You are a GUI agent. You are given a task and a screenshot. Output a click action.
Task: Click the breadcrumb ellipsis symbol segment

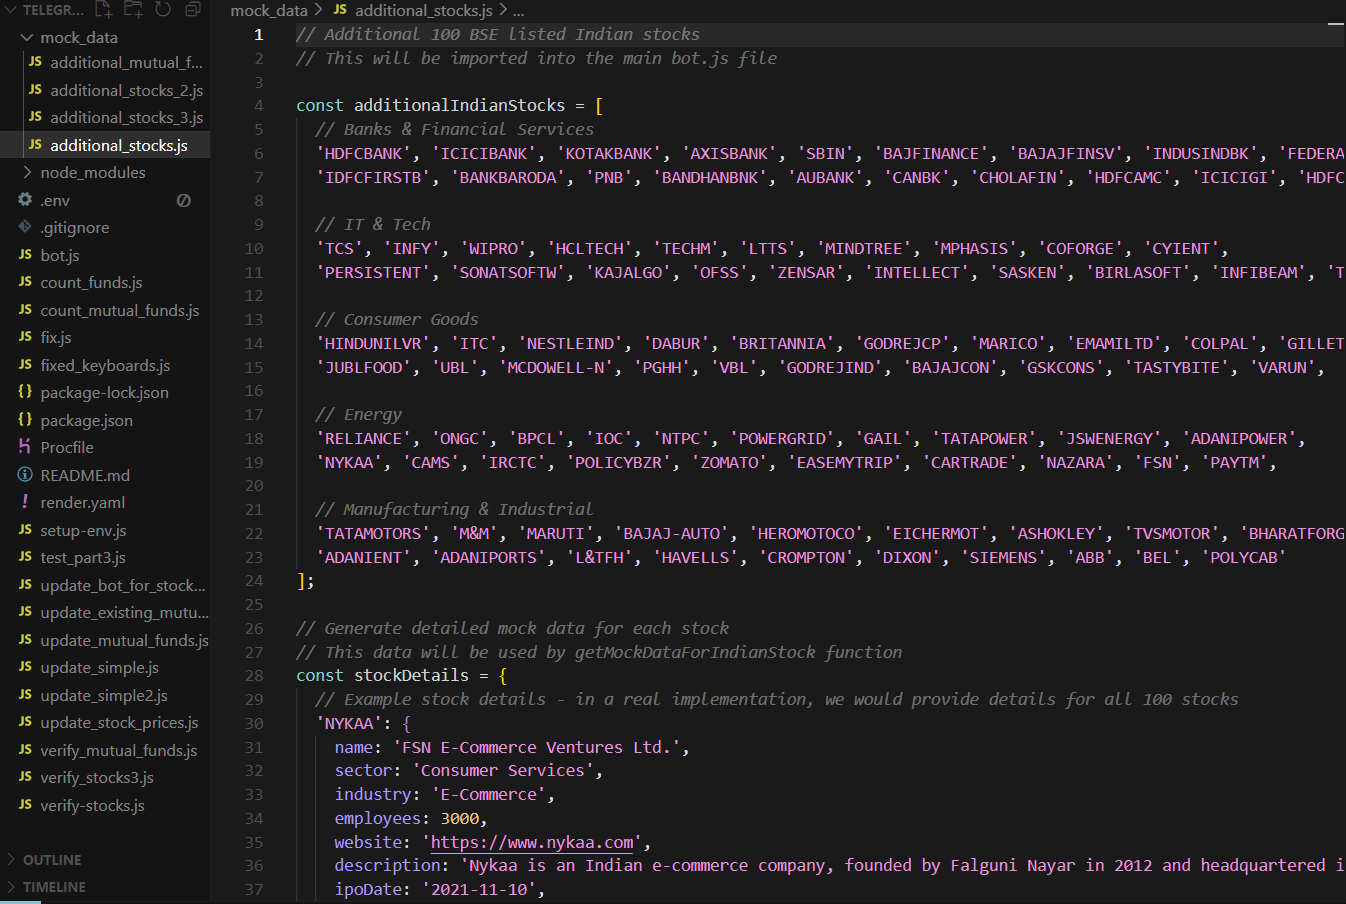518,10
